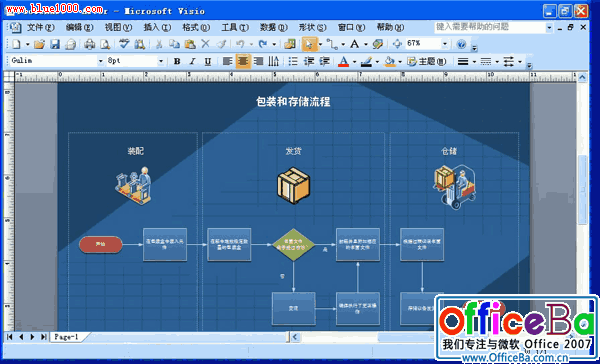Image resolution: width=600 pixels, height=364 pixels.
Task: Expand the Line Weight dropdown arrow
Action: coord(474,62)
